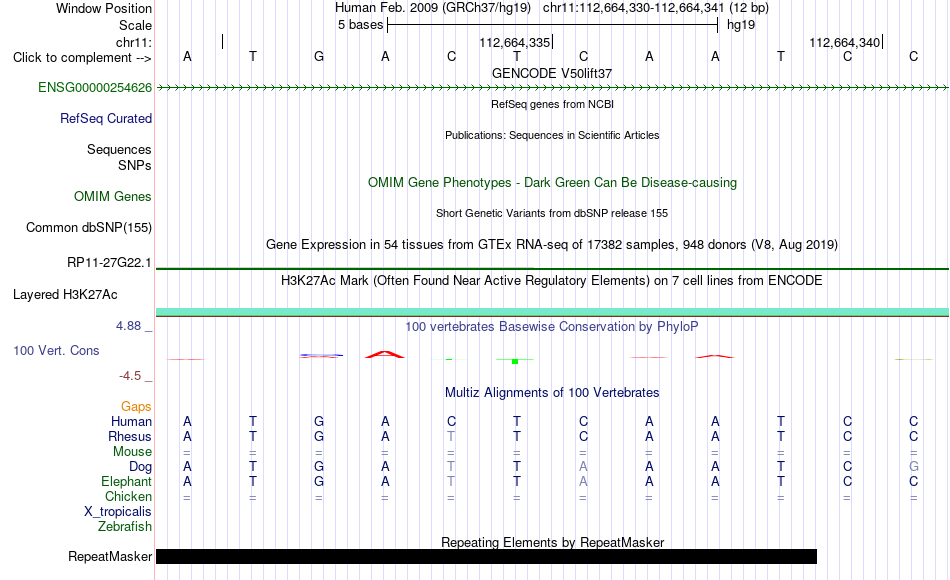Select the Zebrafish species label
The height and width of the screenshot is (580, 950).
pos(125,526)
